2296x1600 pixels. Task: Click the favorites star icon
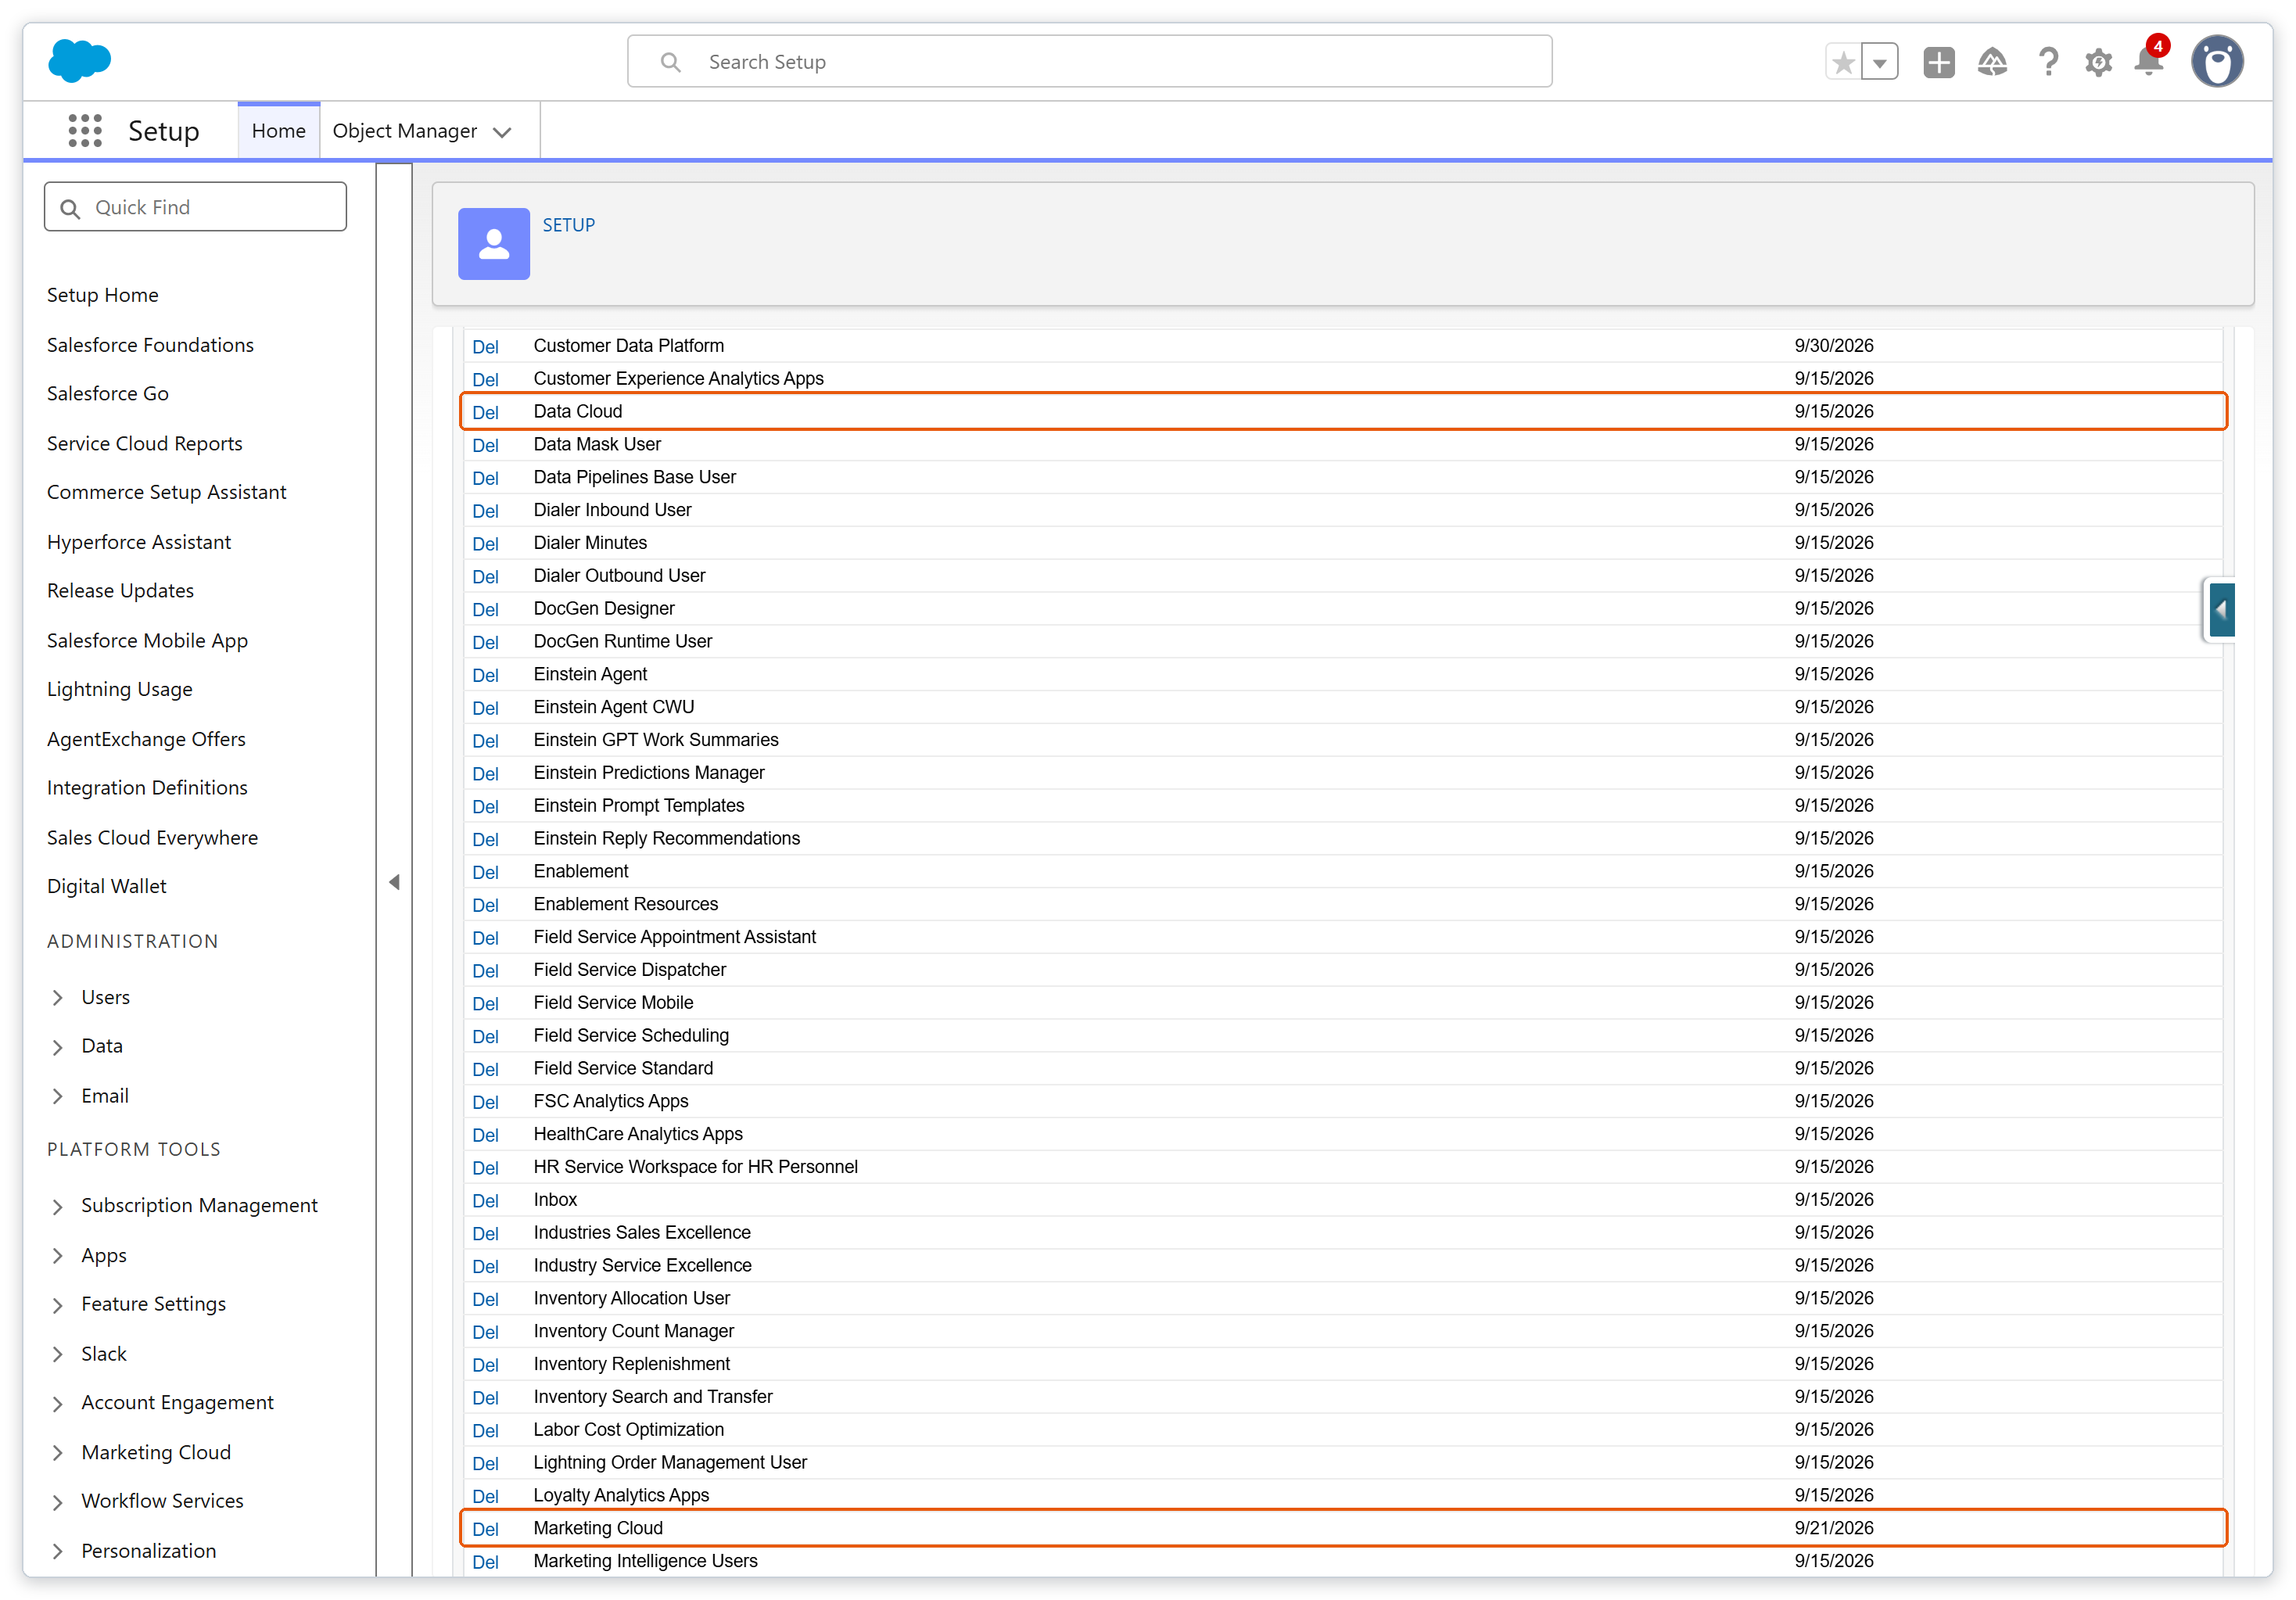click(x=1843, y=62)
